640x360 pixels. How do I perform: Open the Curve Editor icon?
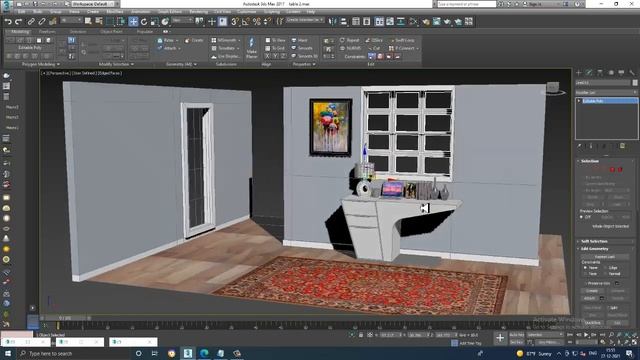pyautogui.click(x=390, y=22)
